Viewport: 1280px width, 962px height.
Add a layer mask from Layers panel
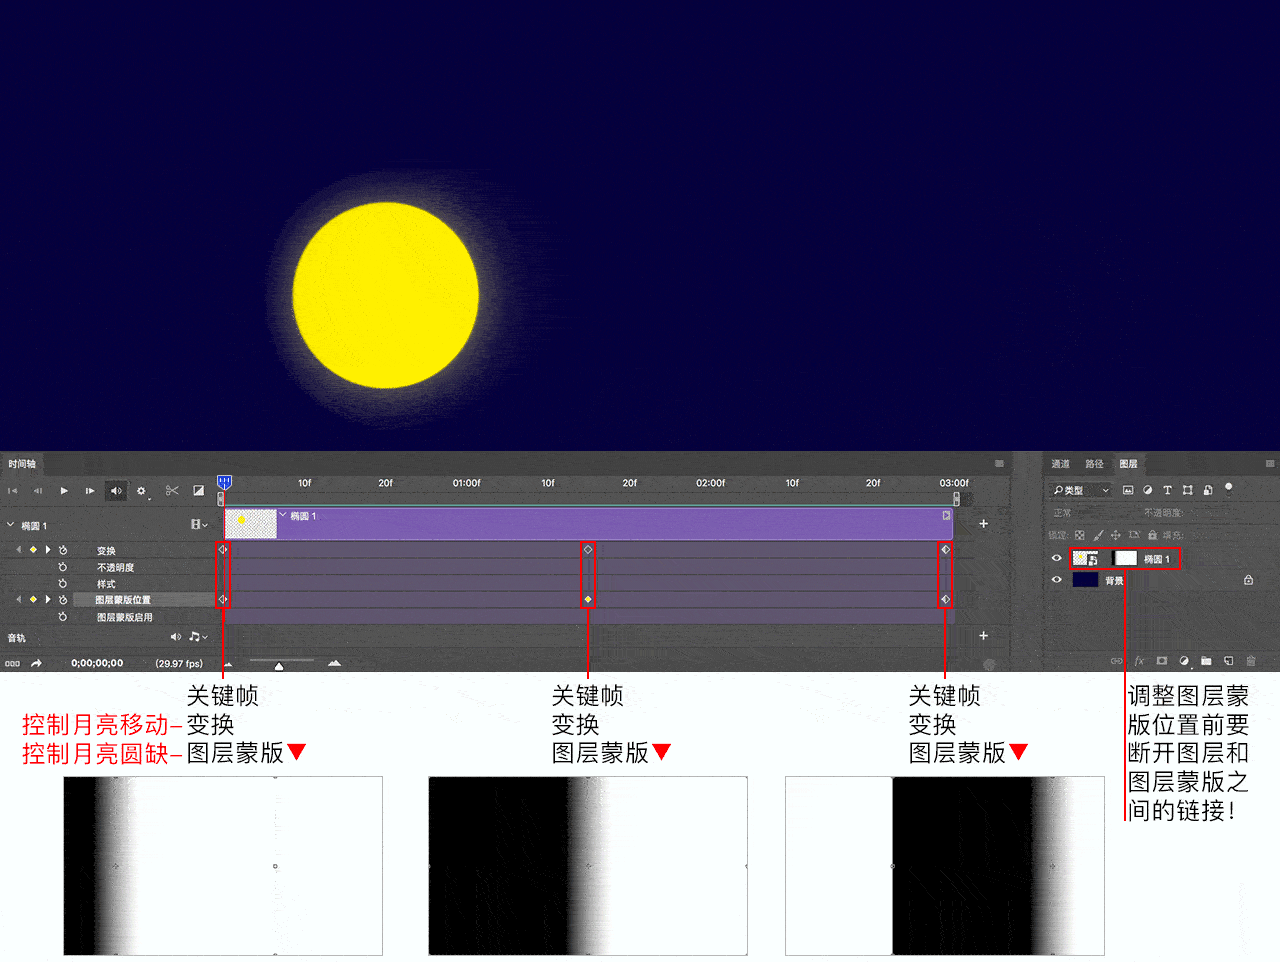pyautogui.click(x=1161, y=661)
